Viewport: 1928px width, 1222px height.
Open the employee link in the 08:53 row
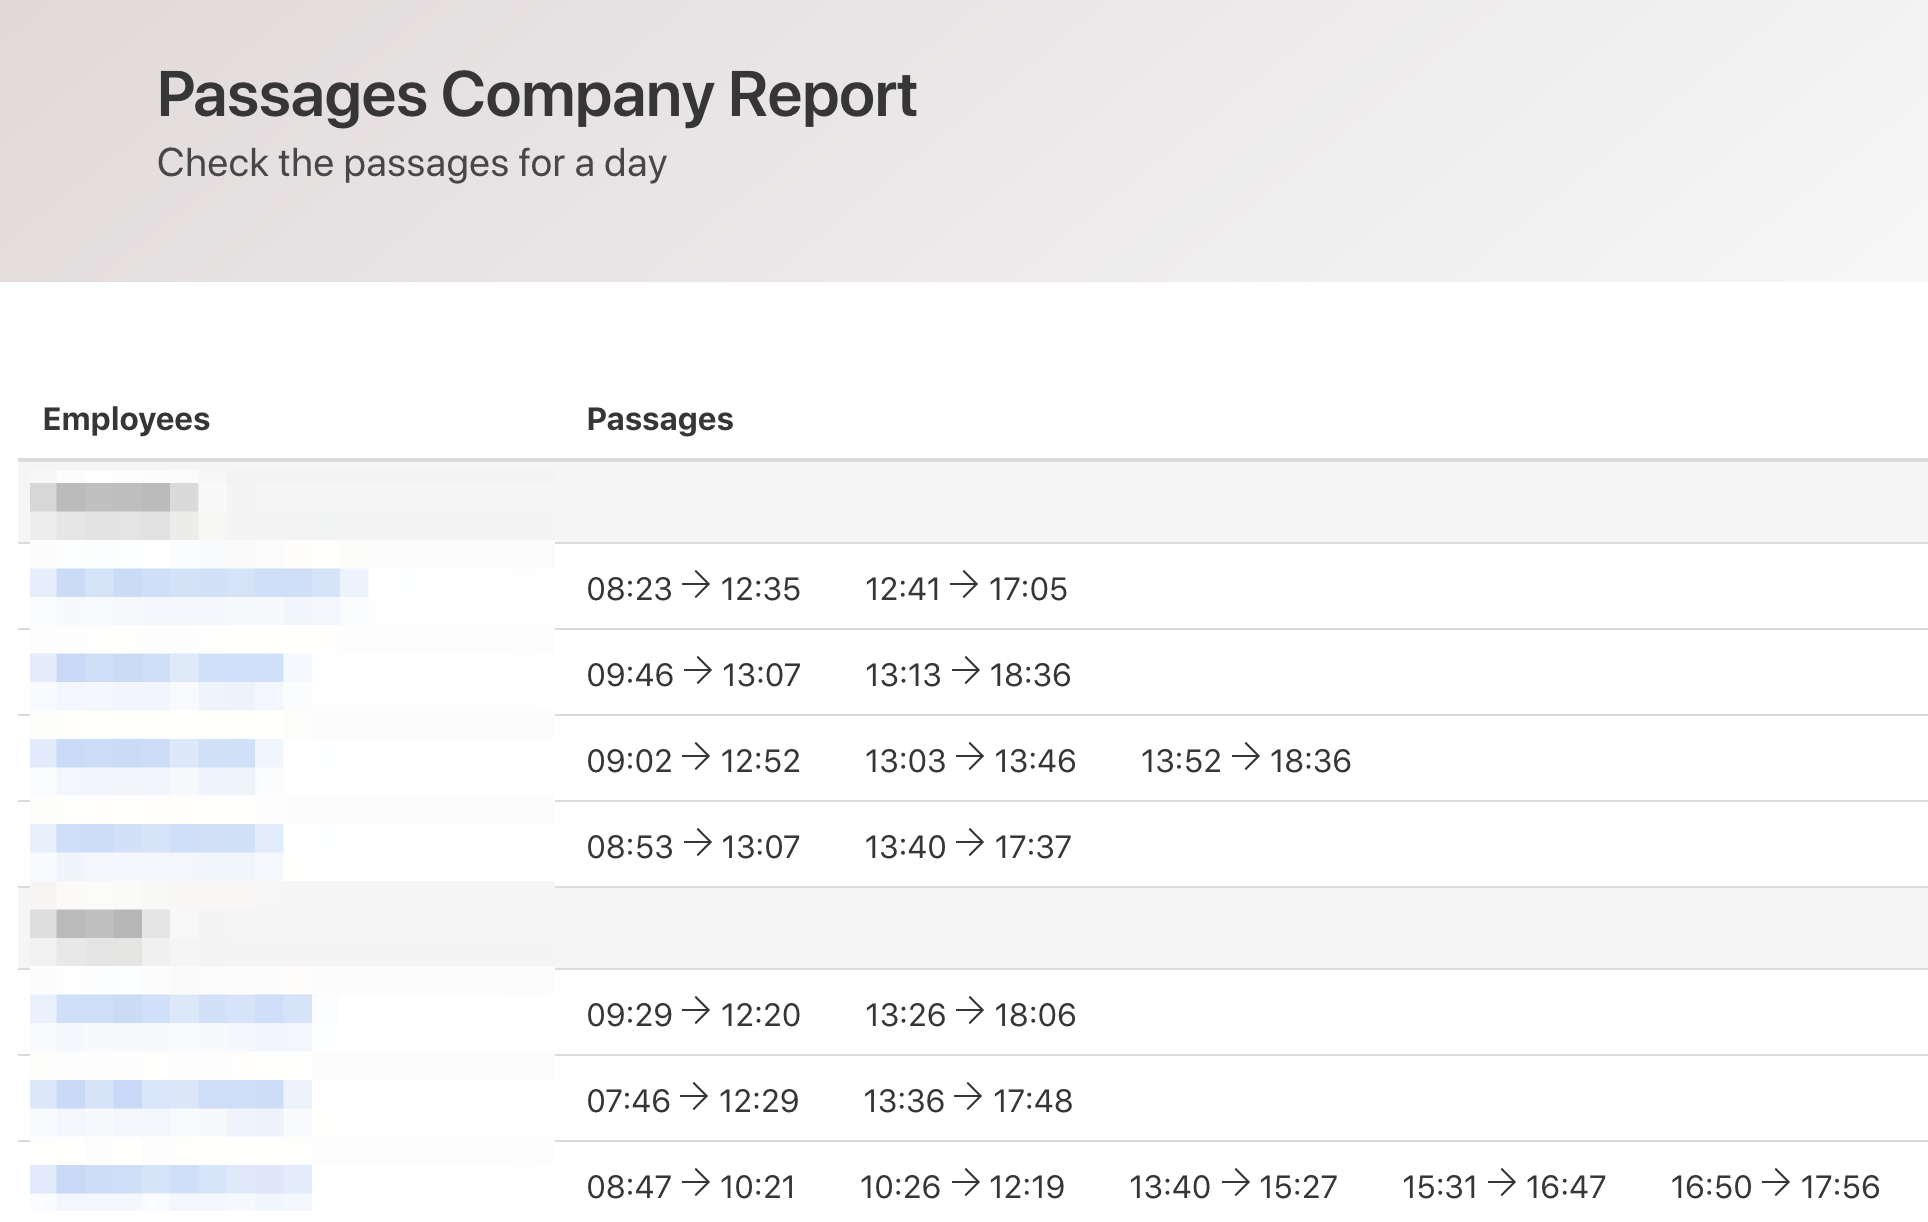pos(156,840)
